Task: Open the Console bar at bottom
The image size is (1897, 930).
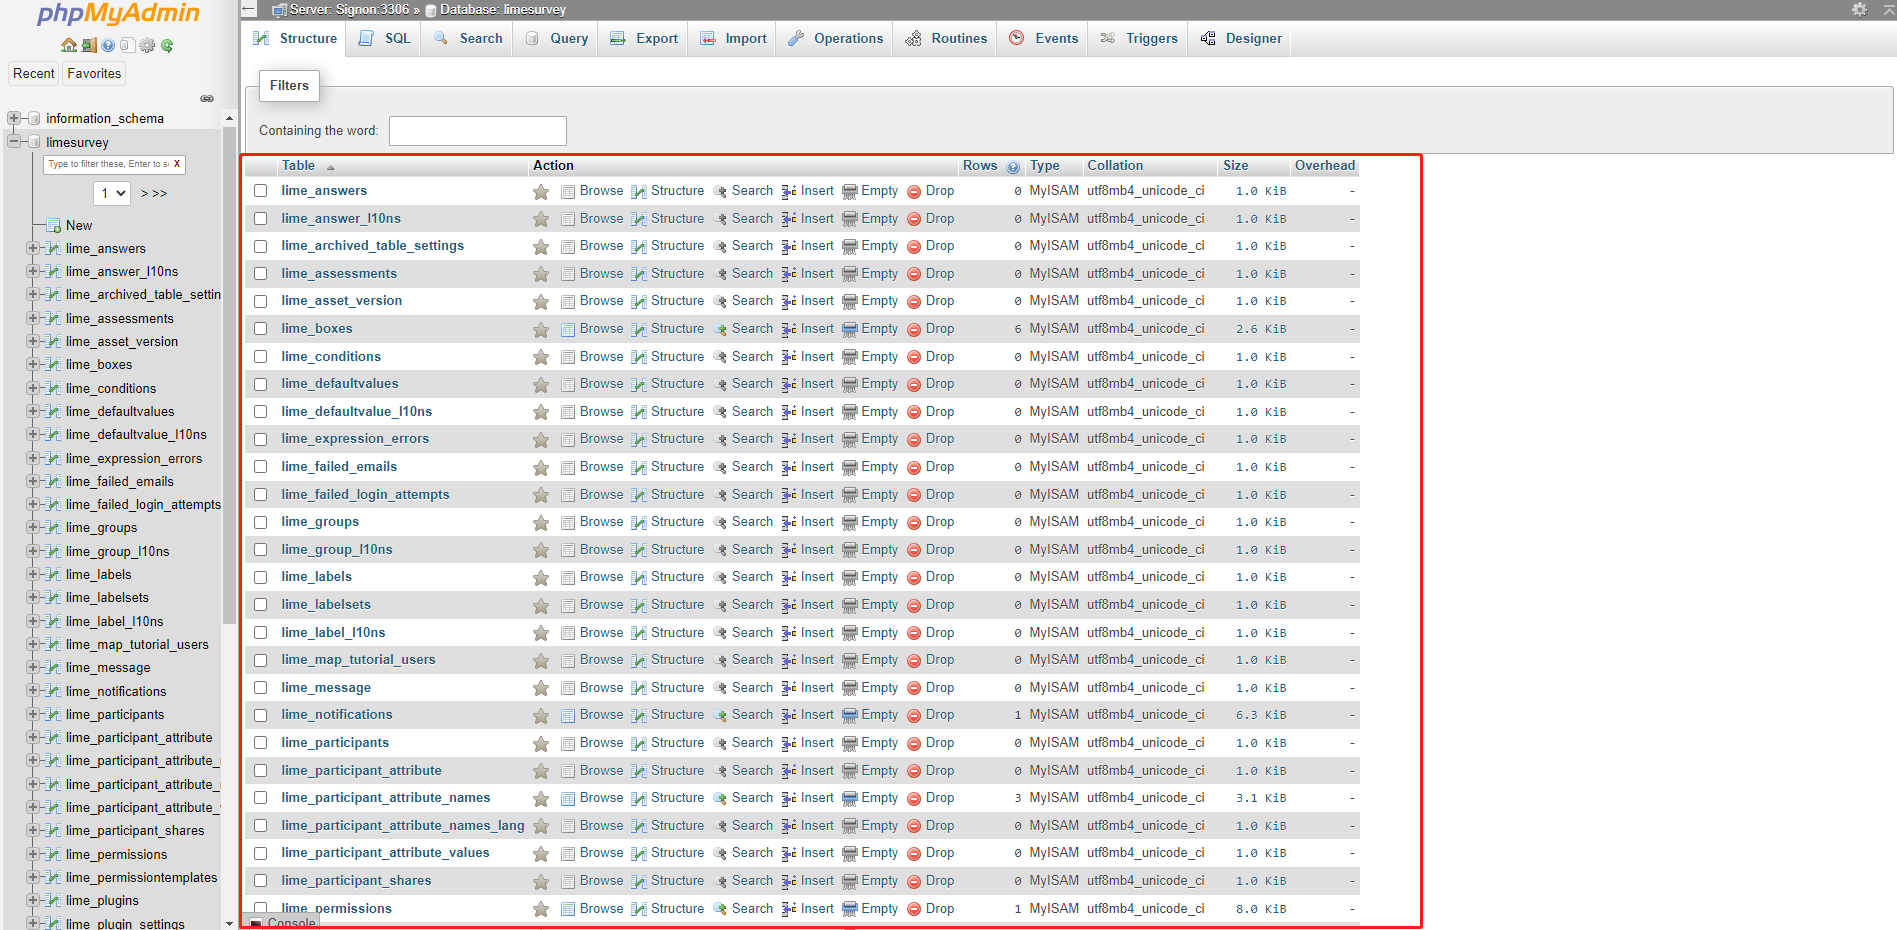Action: (283, 923)
